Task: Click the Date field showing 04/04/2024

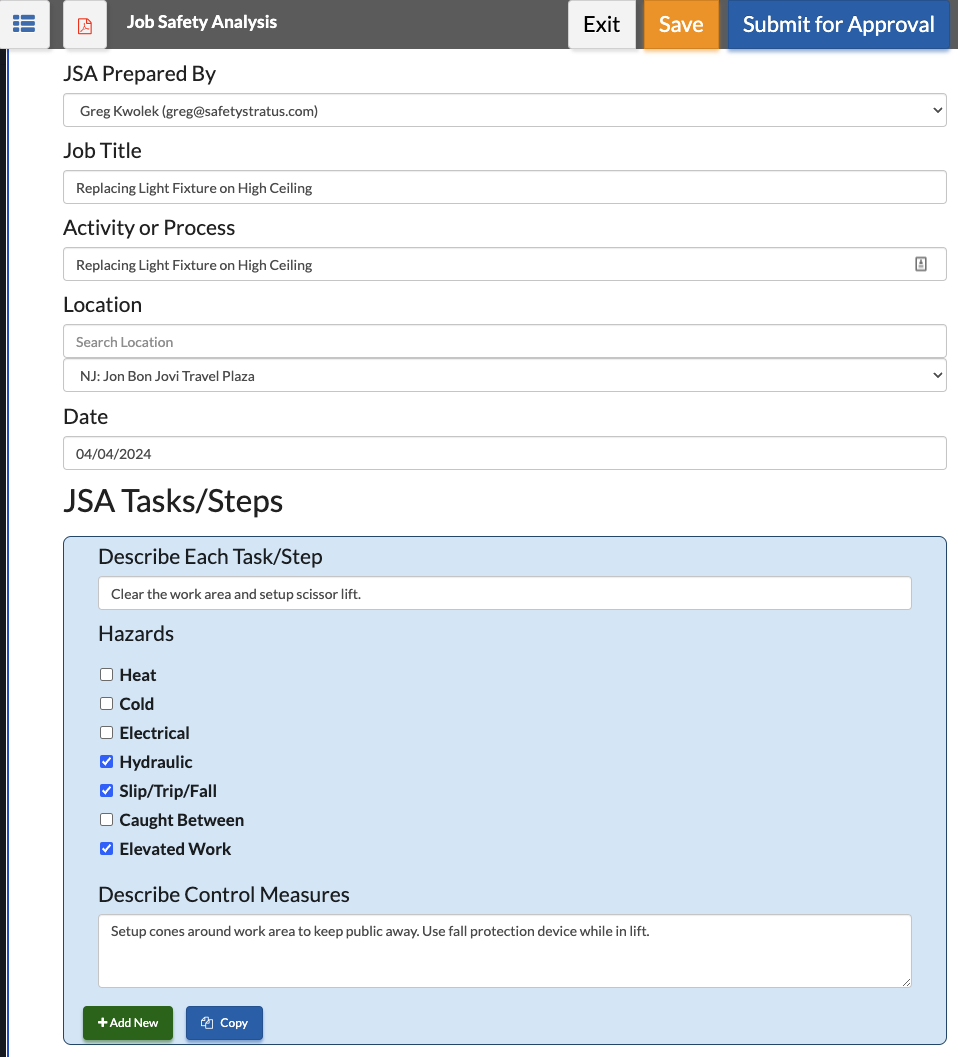Action: pos(504,453)
